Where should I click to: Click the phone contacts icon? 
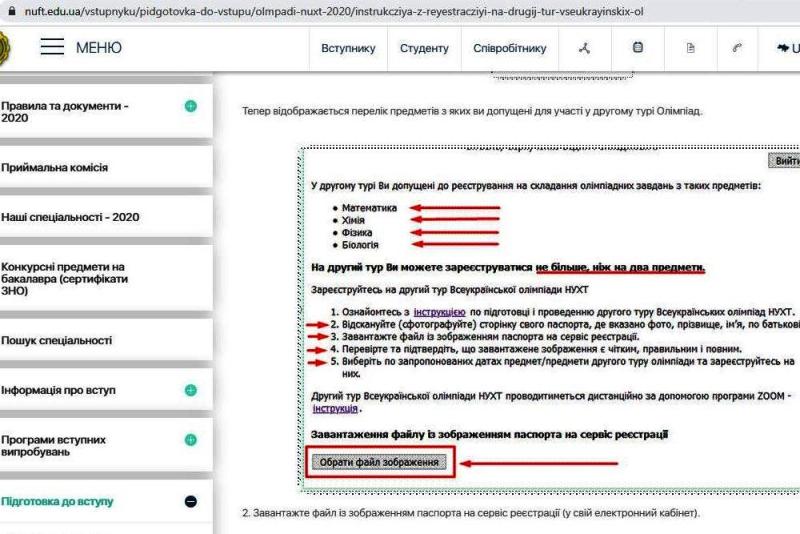[737, 48]
